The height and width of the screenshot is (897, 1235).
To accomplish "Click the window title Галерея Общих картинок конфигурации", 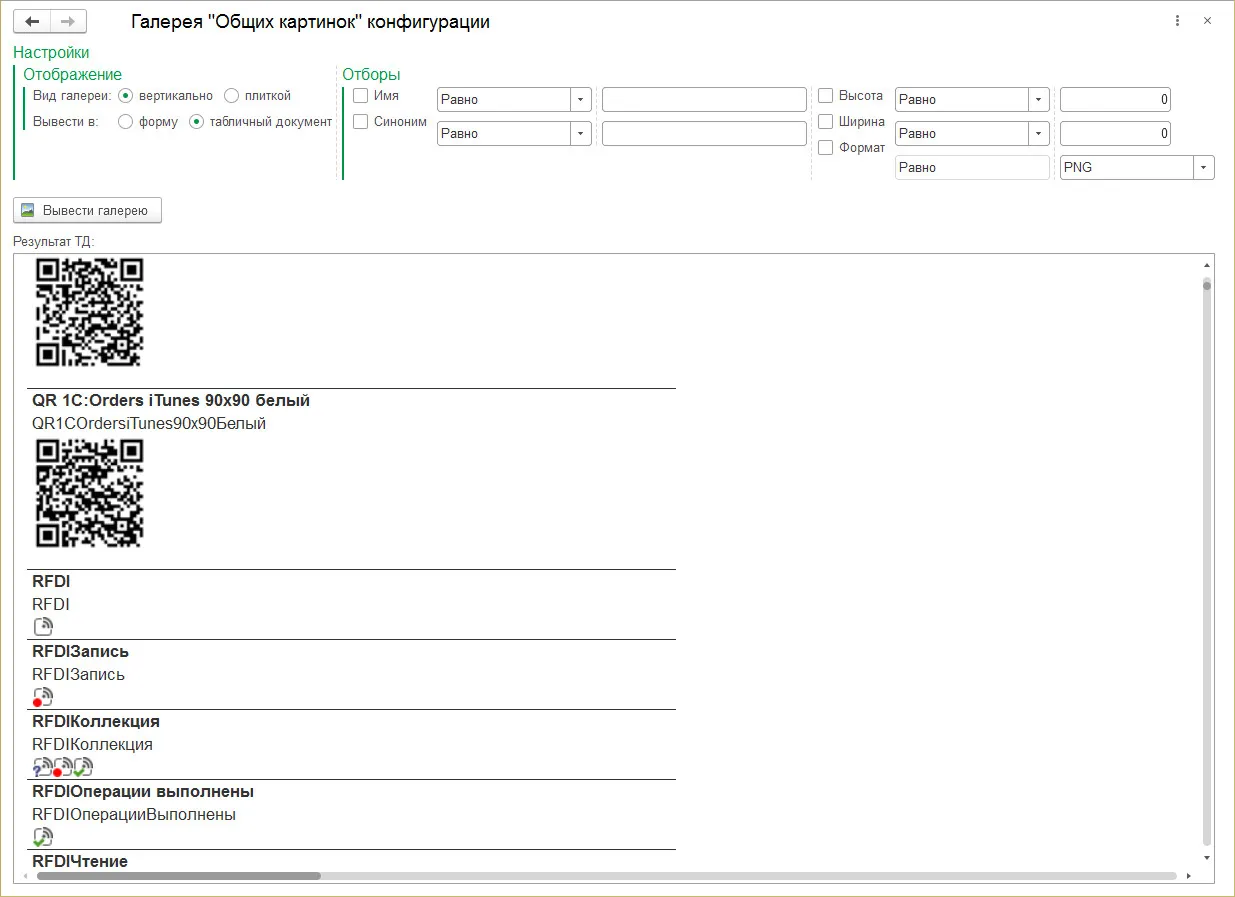I will (x=311, y=22).
